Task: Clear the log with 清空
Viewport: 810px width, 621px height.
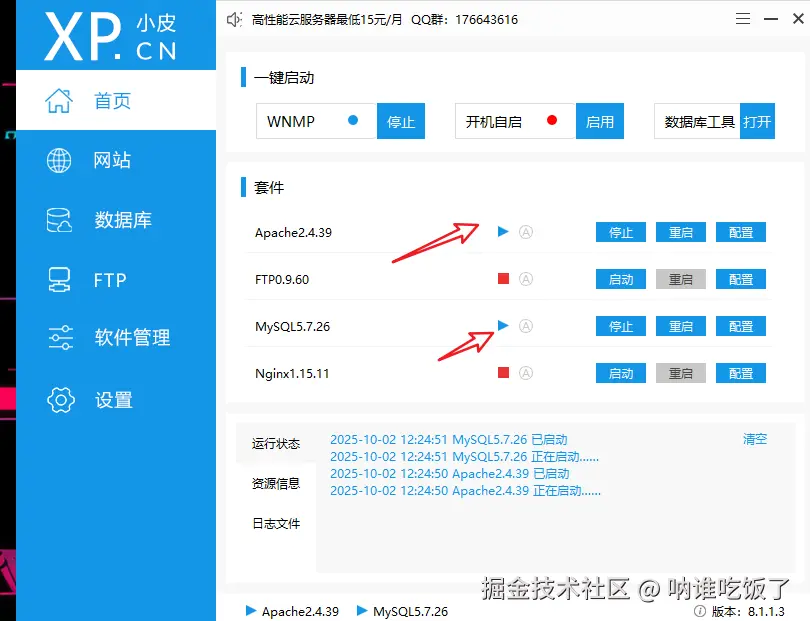Action: (755, 439)
